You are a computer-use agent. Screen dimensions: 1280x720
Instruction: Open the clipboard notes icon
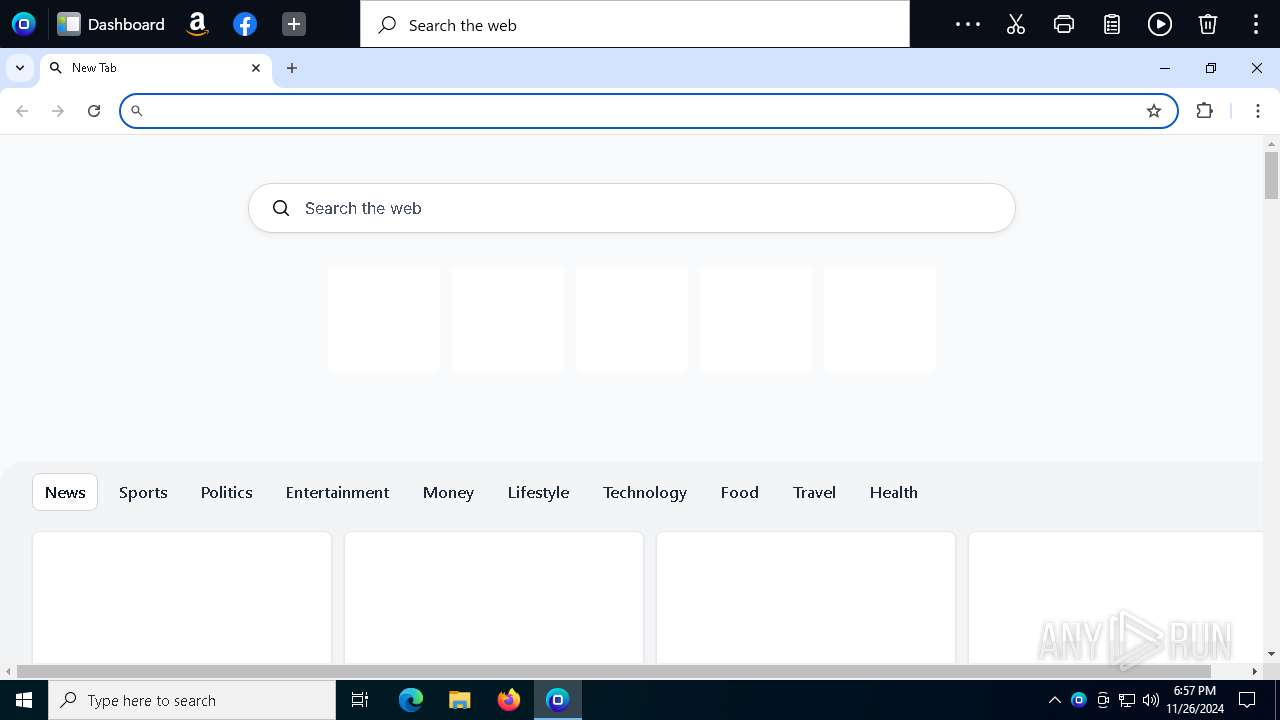[x=1112, y=24]
